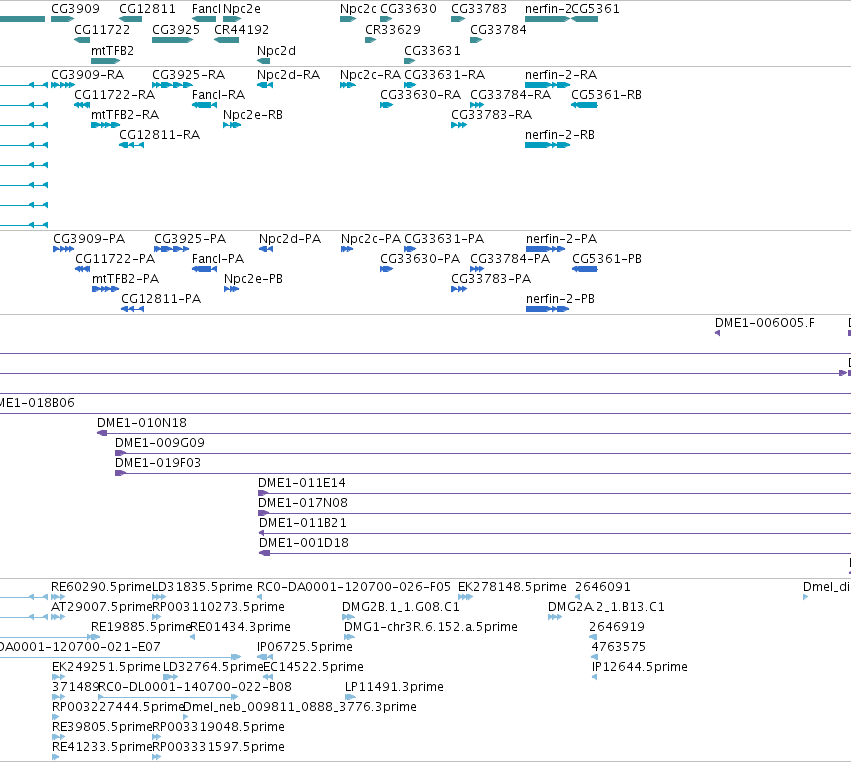Click the IP12644.5prime EST label
This screenshot has height=762, width=851.
point(640,667)
